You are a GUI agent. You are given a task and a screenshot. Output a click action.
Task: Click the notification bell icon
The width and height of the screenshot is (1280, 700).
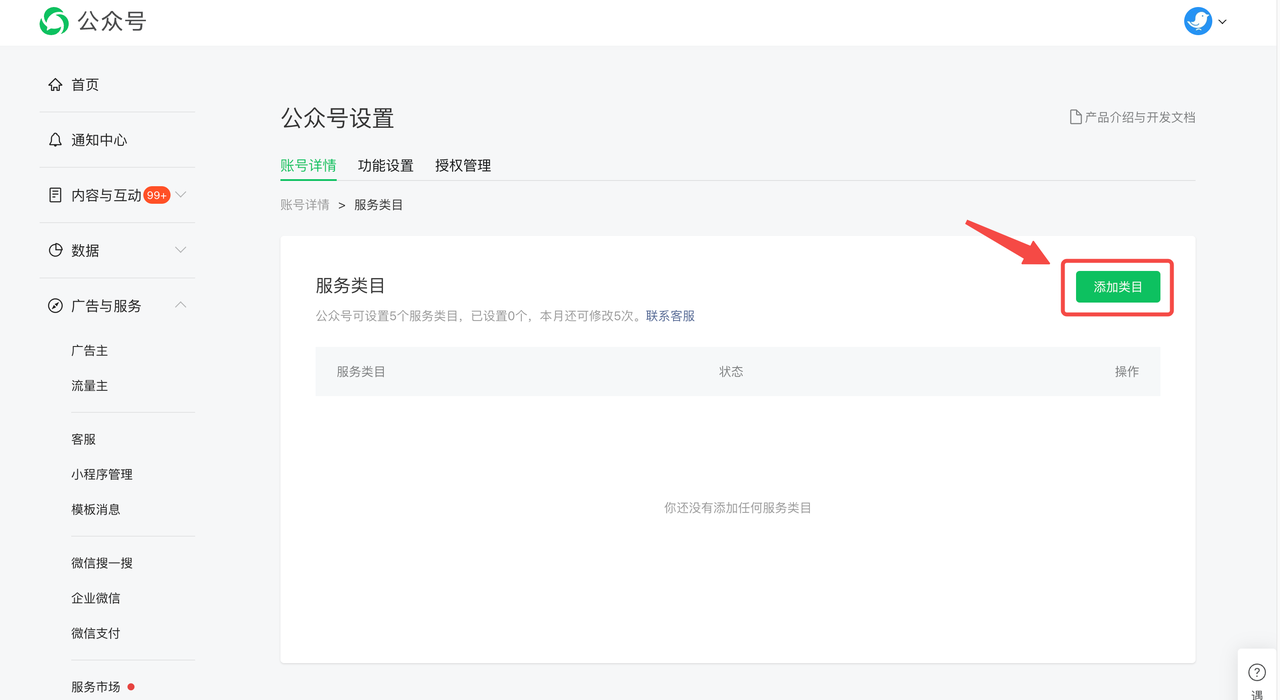[x=55, y=140]
